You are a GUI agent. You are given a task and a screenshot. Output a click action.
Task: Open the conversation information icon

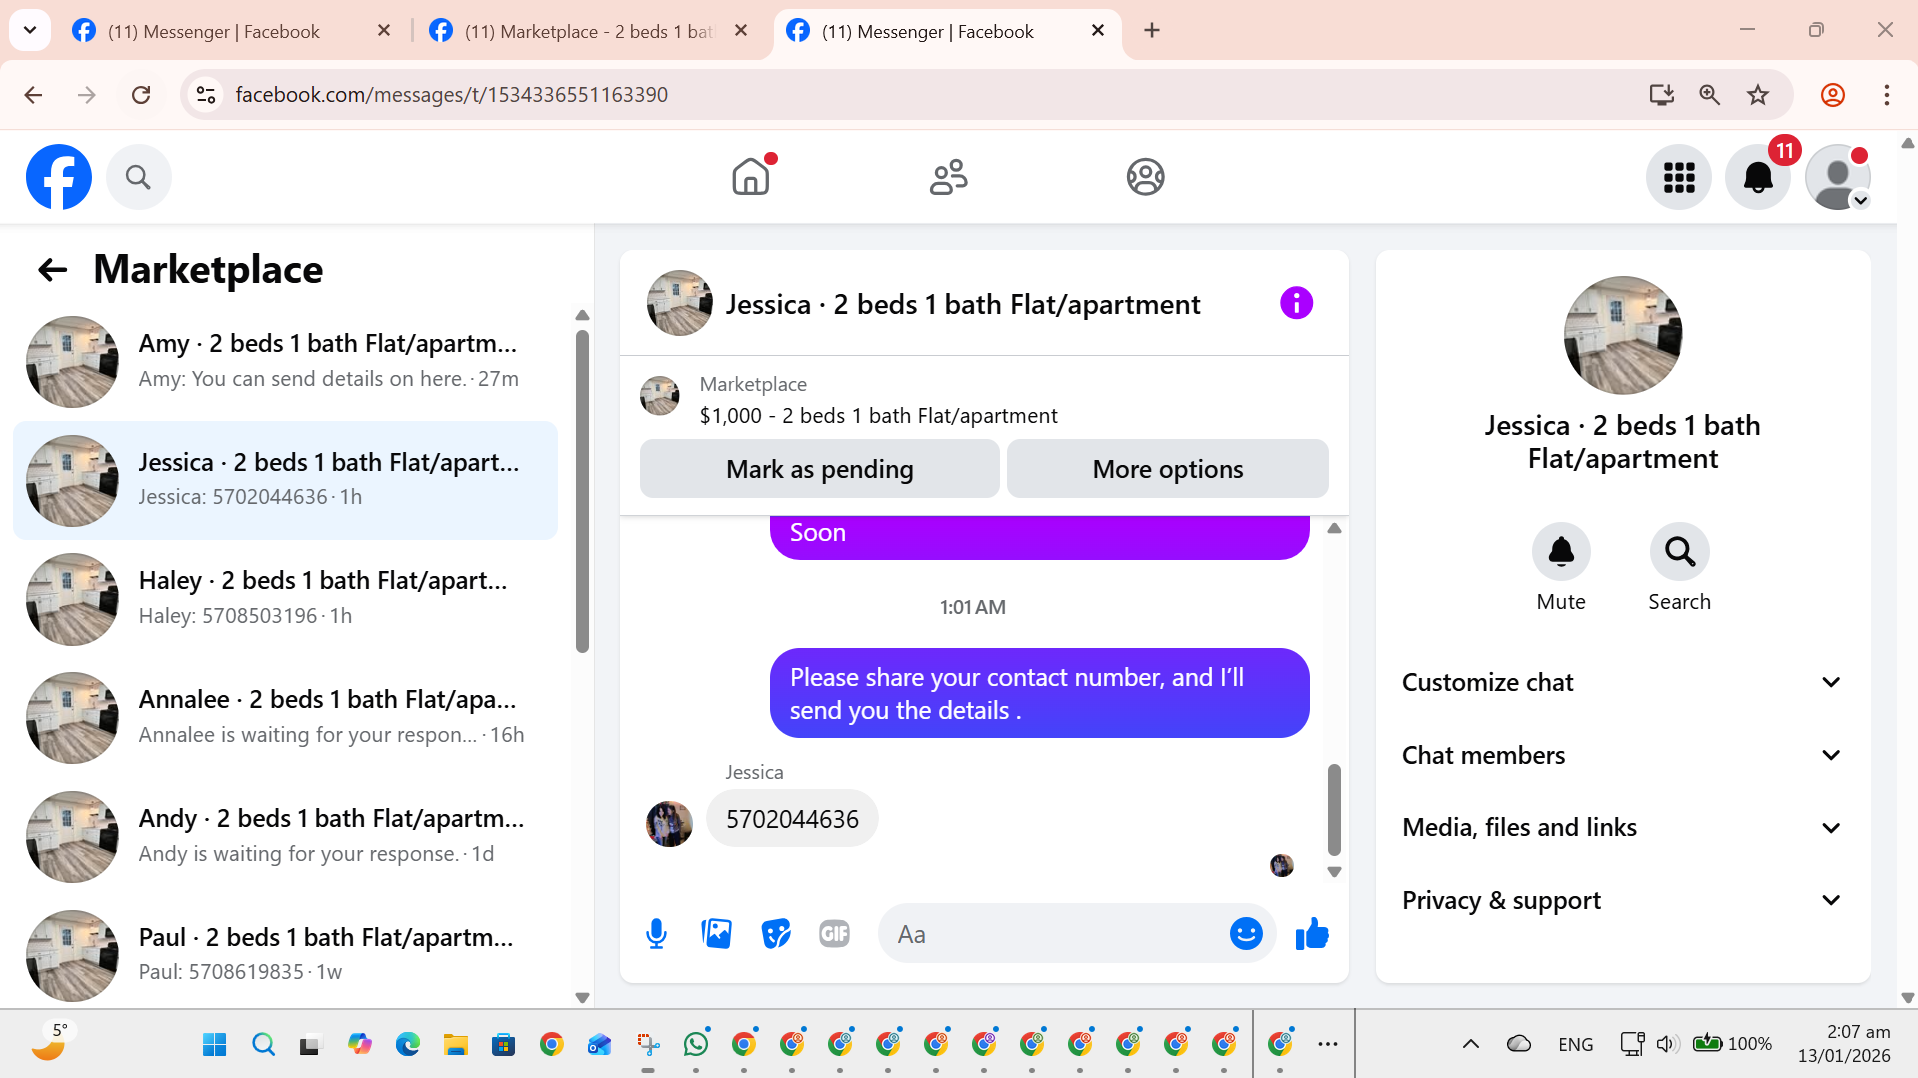click(1296, 303)
